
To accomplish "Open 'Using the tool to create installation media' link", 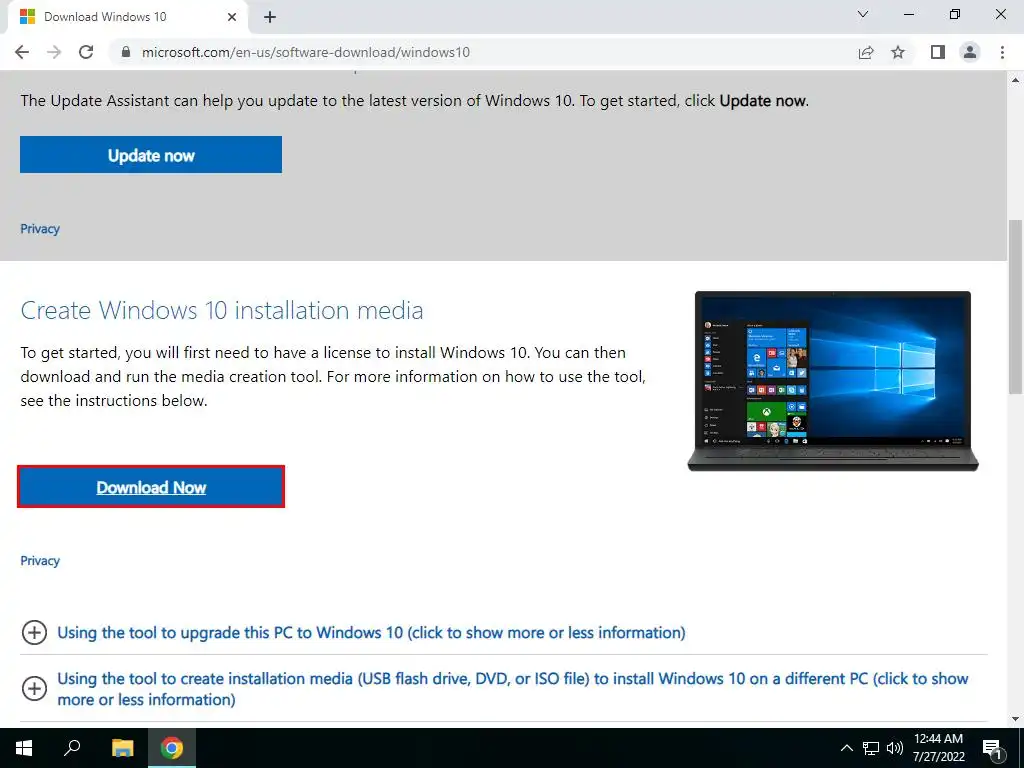I will [x=513, y=689].
